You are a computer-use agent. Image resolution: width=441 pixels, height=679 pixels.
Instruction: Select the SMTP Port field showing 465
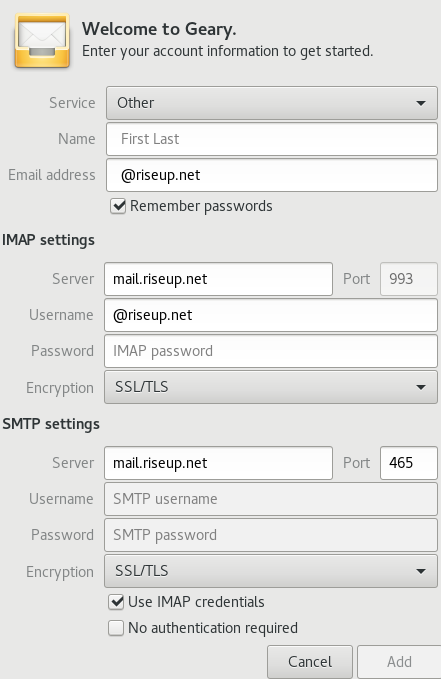pos(409,463)
